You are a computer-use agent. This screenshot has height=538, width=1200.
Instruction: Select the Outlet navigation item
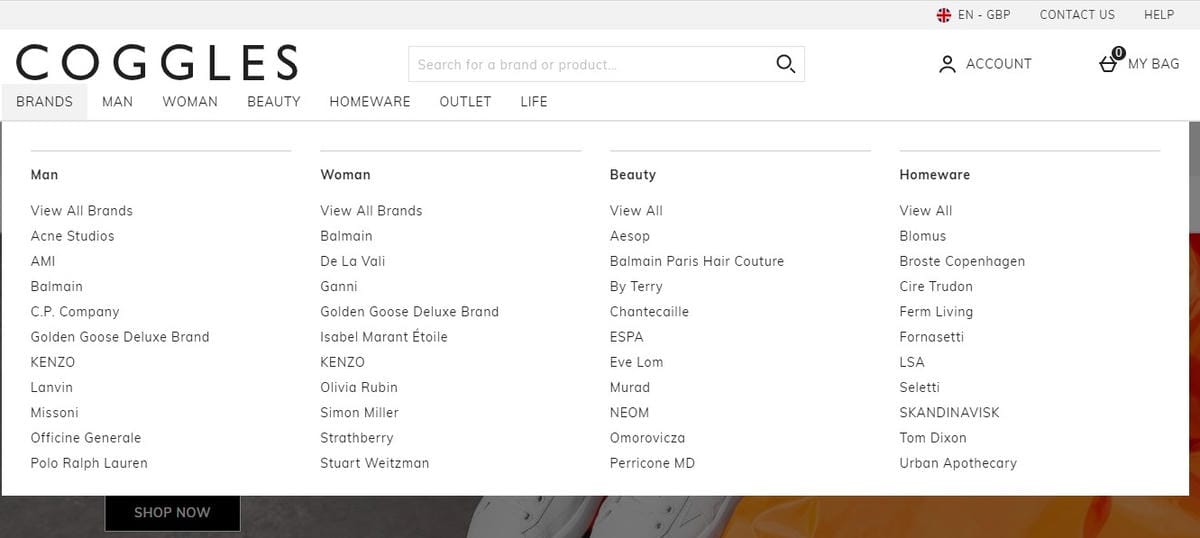tap(465, 101)
